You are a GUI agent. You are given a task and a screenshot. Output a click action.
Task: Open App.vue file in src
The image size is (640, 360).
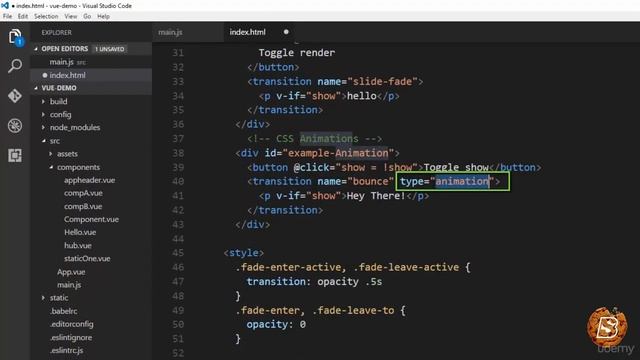[71, 272]
